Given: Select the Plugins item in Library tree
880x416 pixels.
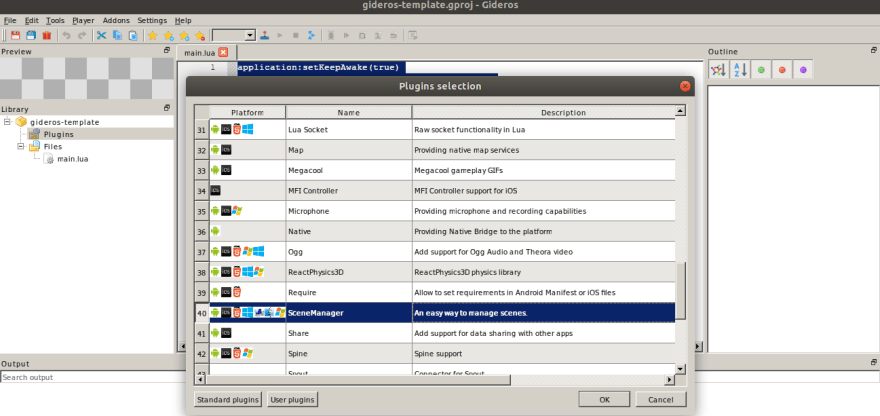Looking at the screenshot, I should pyautogui.click(x=58, y=134).
